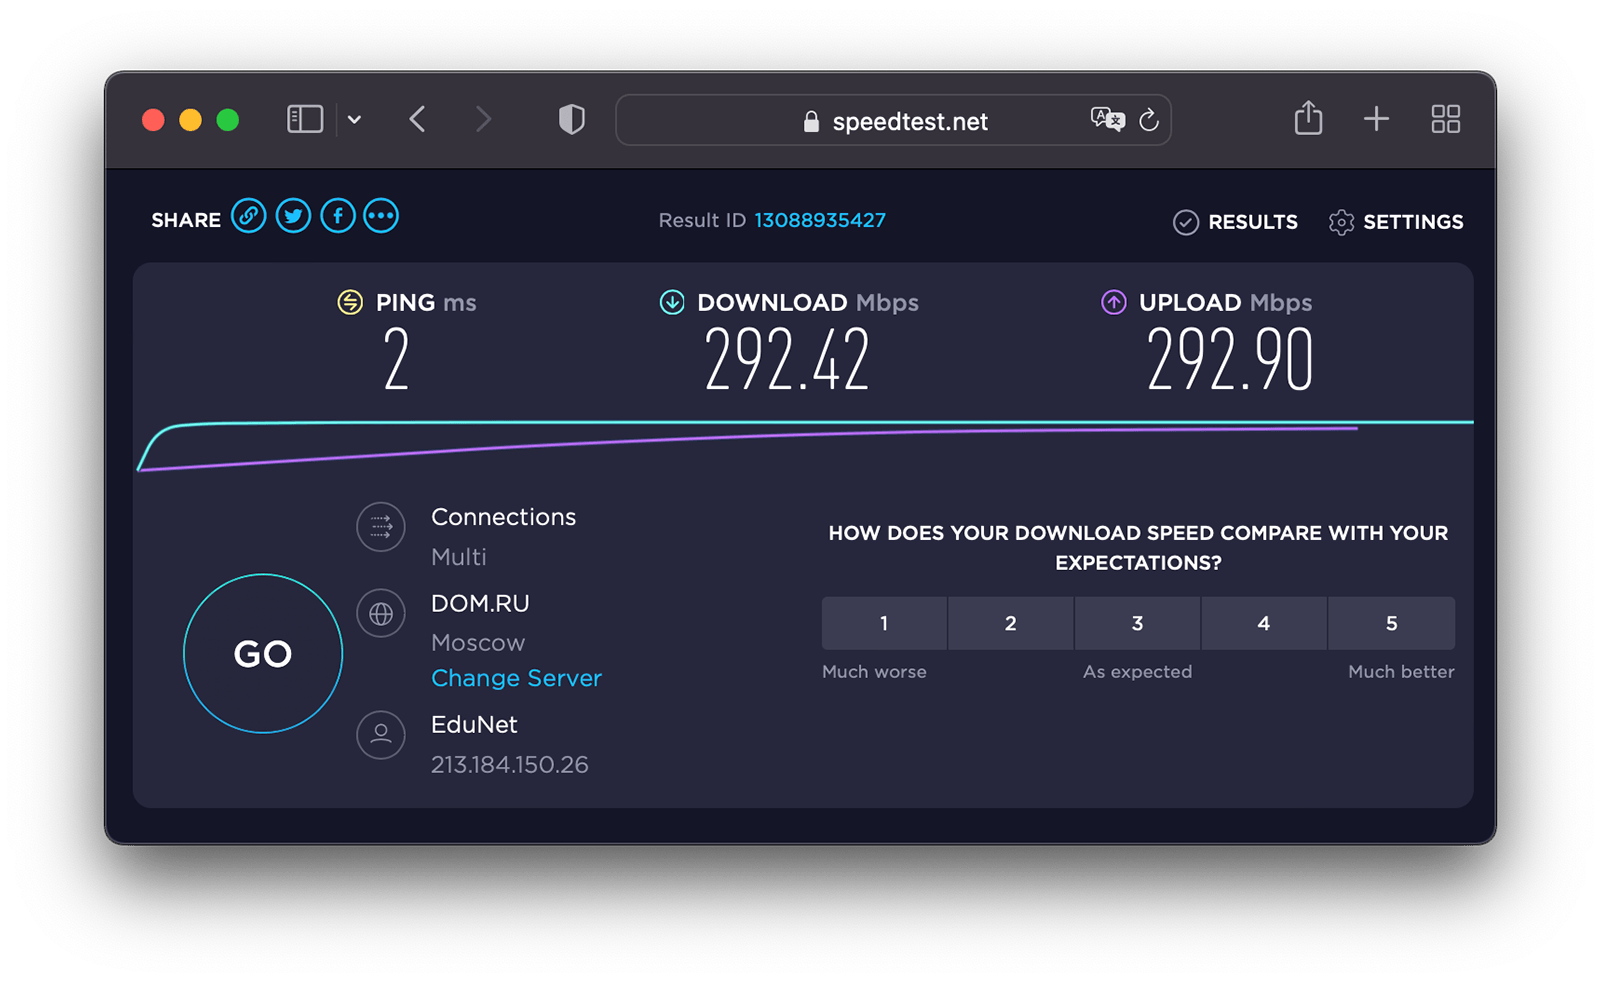
Task: Reload the speedtest.net page
Action: click(1149, 120)
